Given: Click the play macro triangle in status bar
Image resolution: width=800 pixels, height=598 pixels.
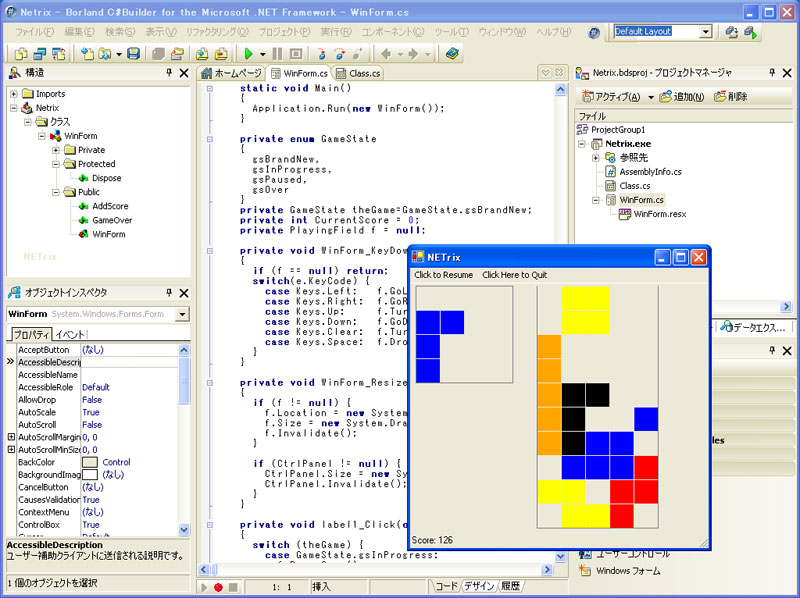Looking at the screenshot, I should pyautogui.click(x=205, y=587).
